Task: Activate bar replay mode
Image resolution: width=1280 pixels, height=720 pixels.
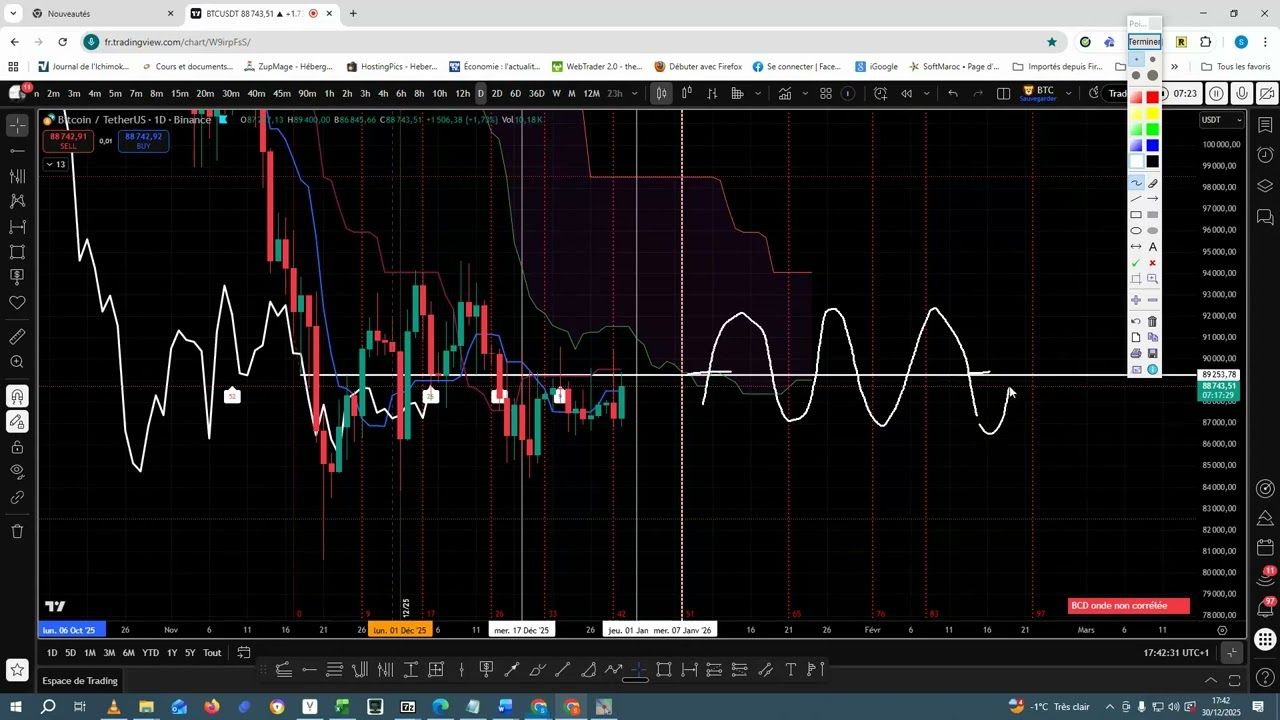Action: coord(906,93)
